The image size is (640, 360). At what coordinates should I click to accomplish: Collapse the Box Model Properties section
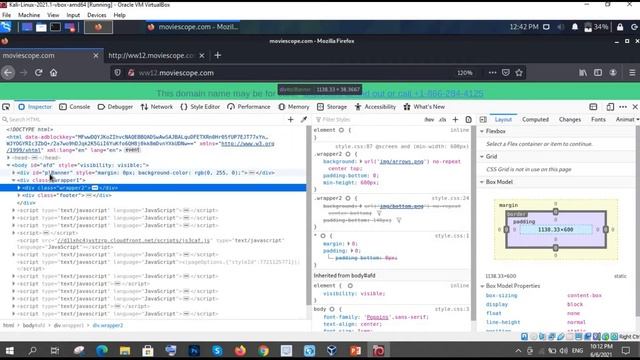tap(482, 286)
